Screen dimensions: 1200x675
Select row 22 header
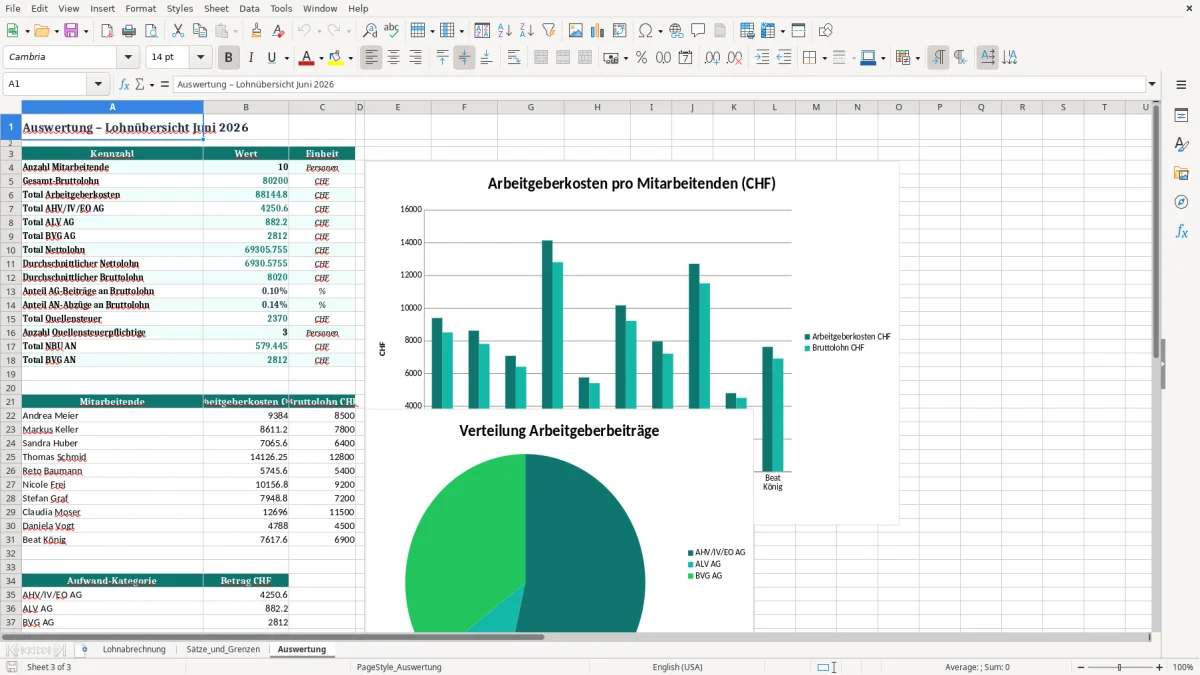[x=11, y=415]
